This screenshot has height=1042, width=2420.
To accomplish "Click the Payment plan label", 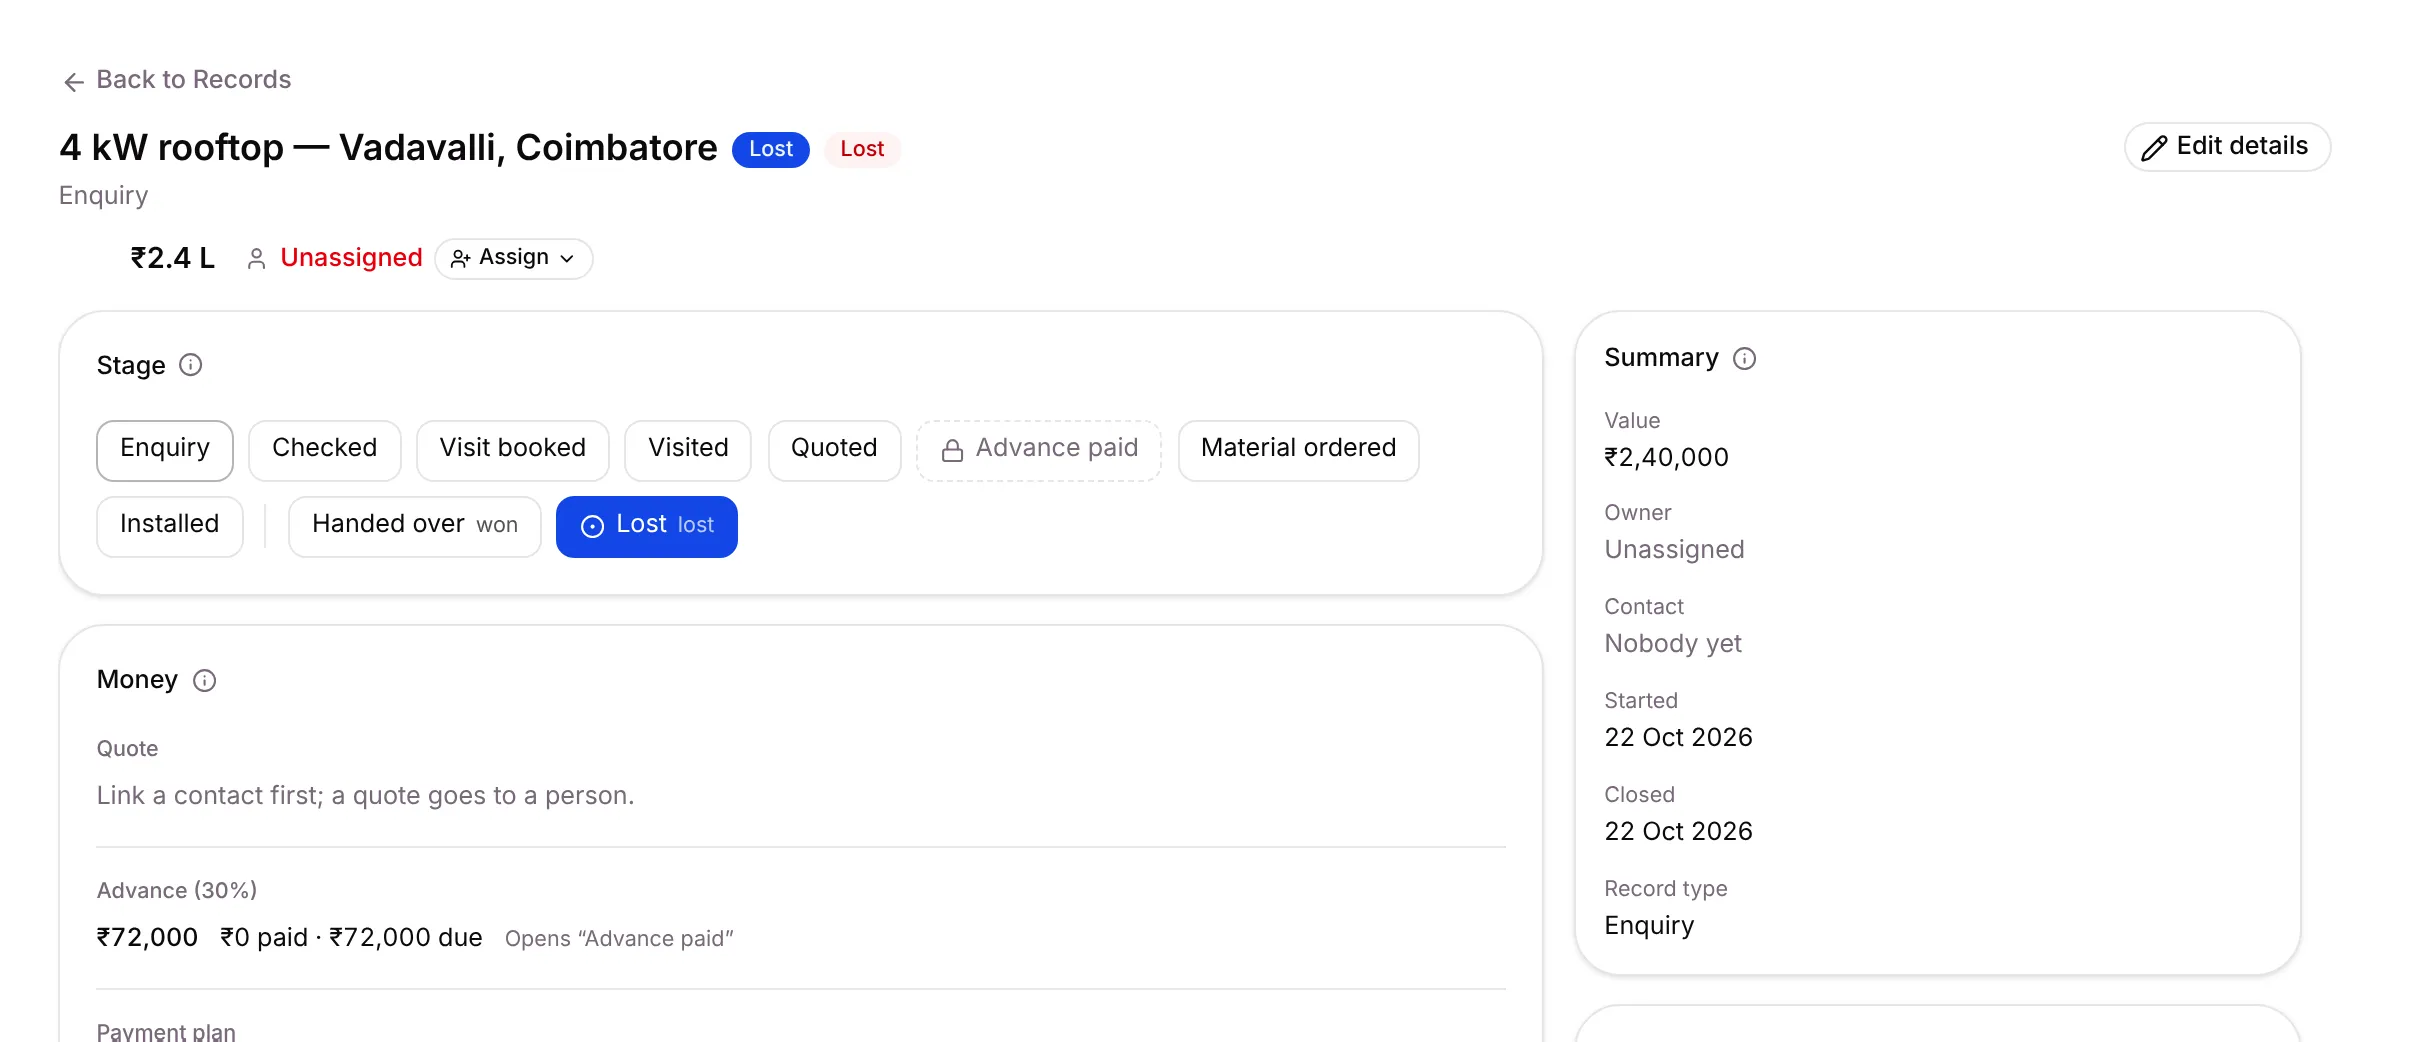I will coord(166,1031).
